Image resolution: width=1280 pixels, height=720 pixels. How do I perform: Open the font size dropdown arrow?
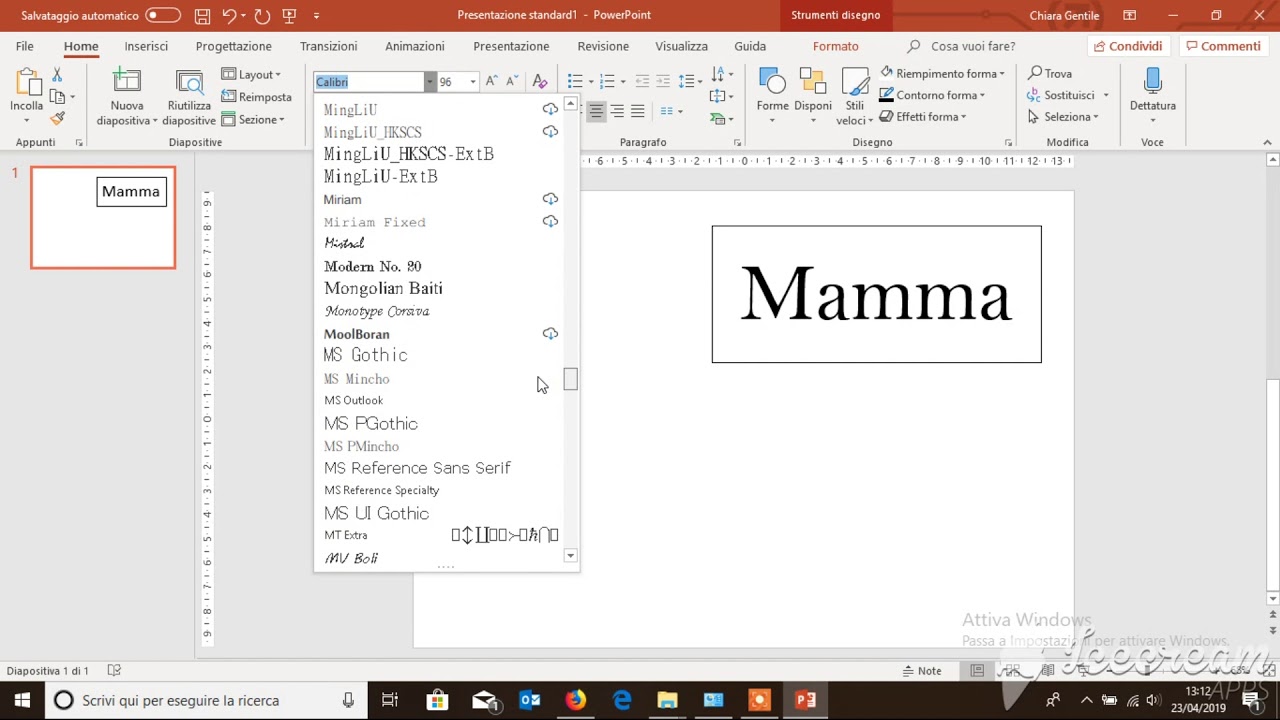(473, 82)
